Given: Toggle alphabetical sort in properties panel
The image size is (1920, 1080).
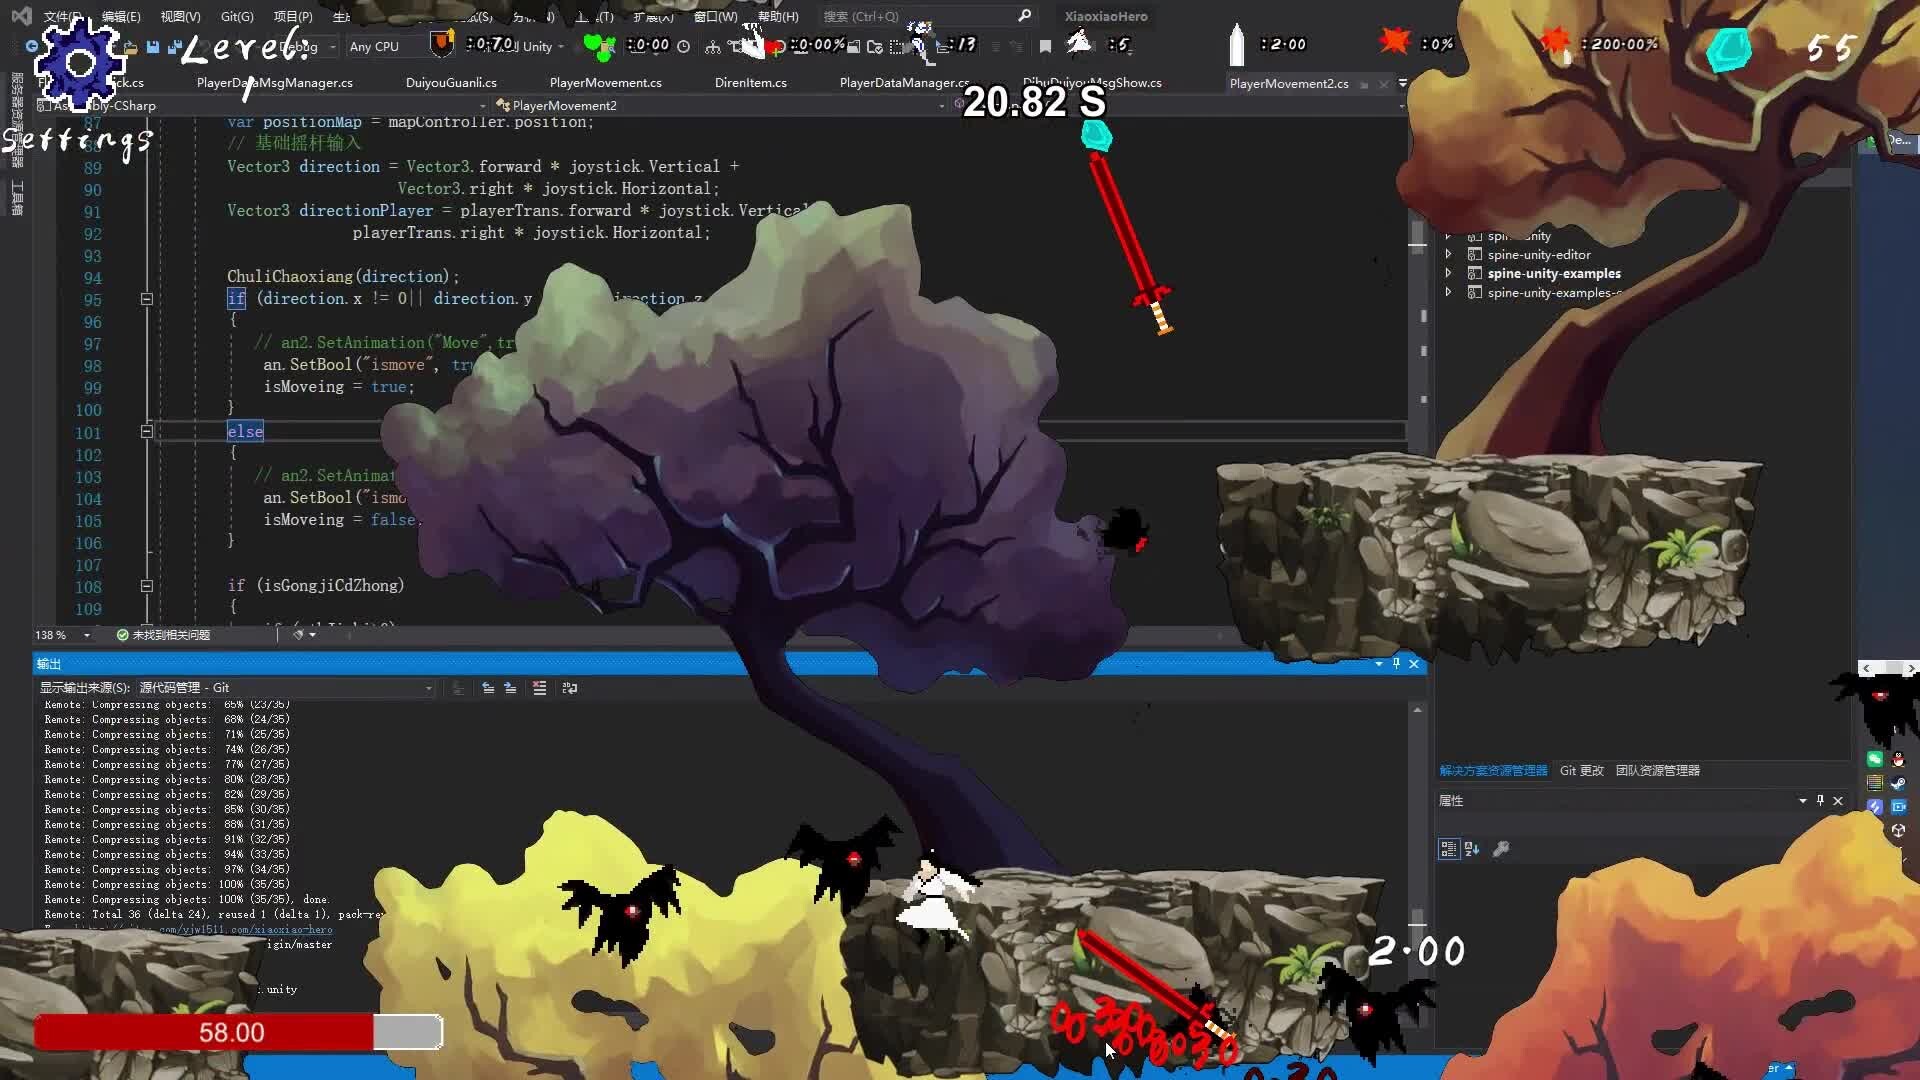Looking at the screenshot, I should click(x=1472, y=849).
